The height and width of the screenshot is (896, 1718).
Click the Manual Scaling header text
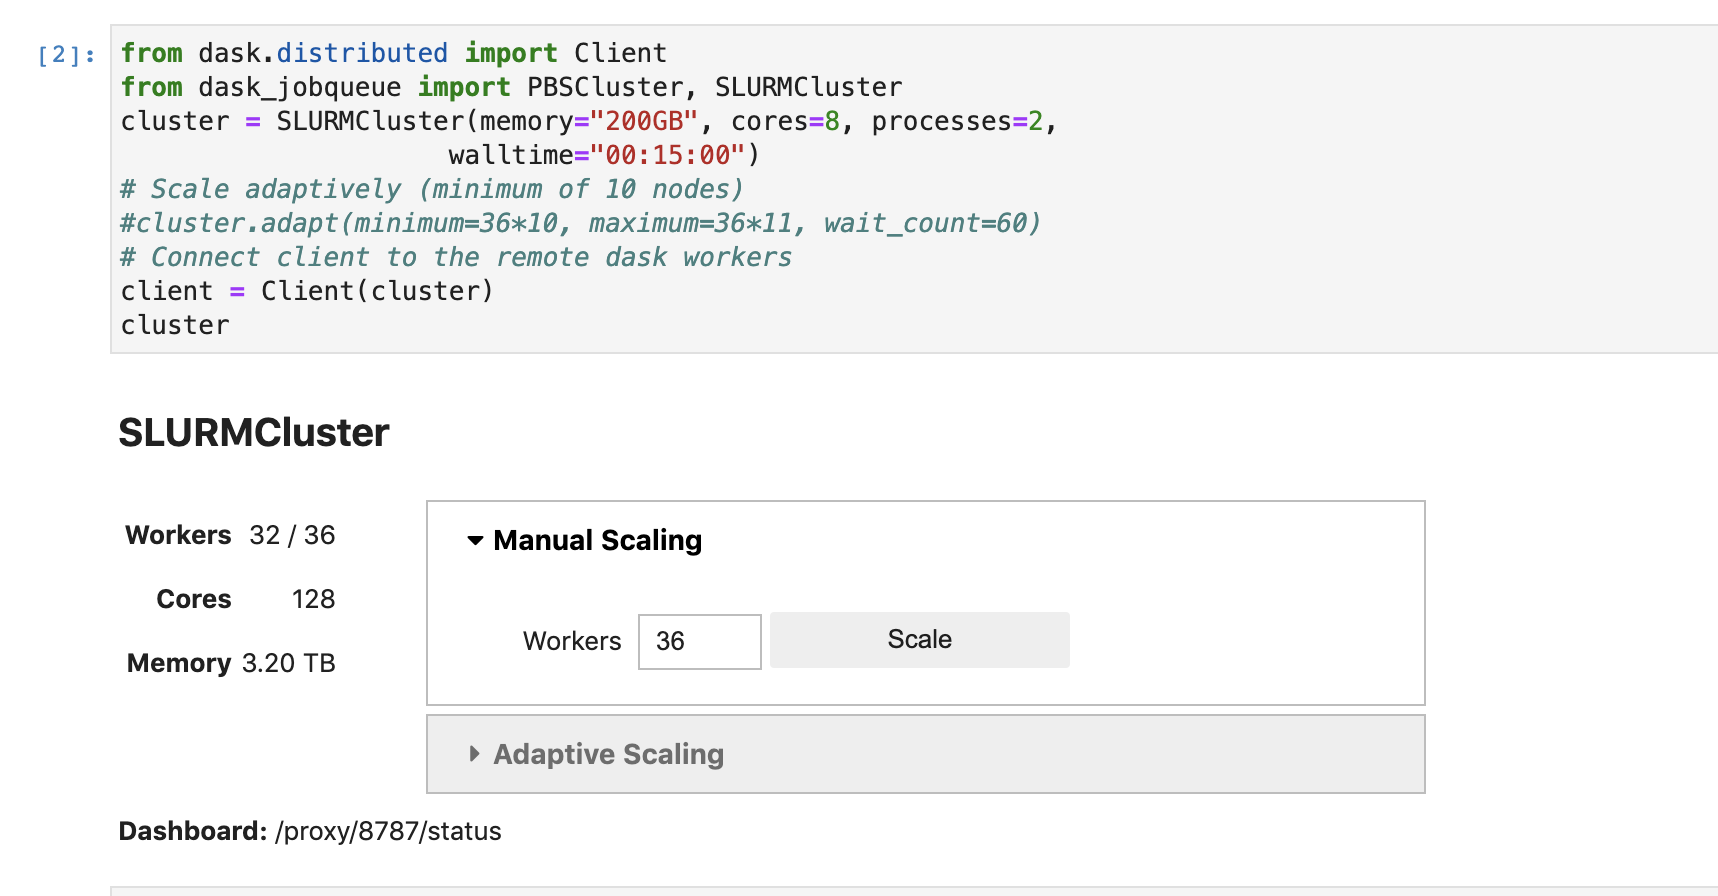pyautogui.click(x=598, y=541)
